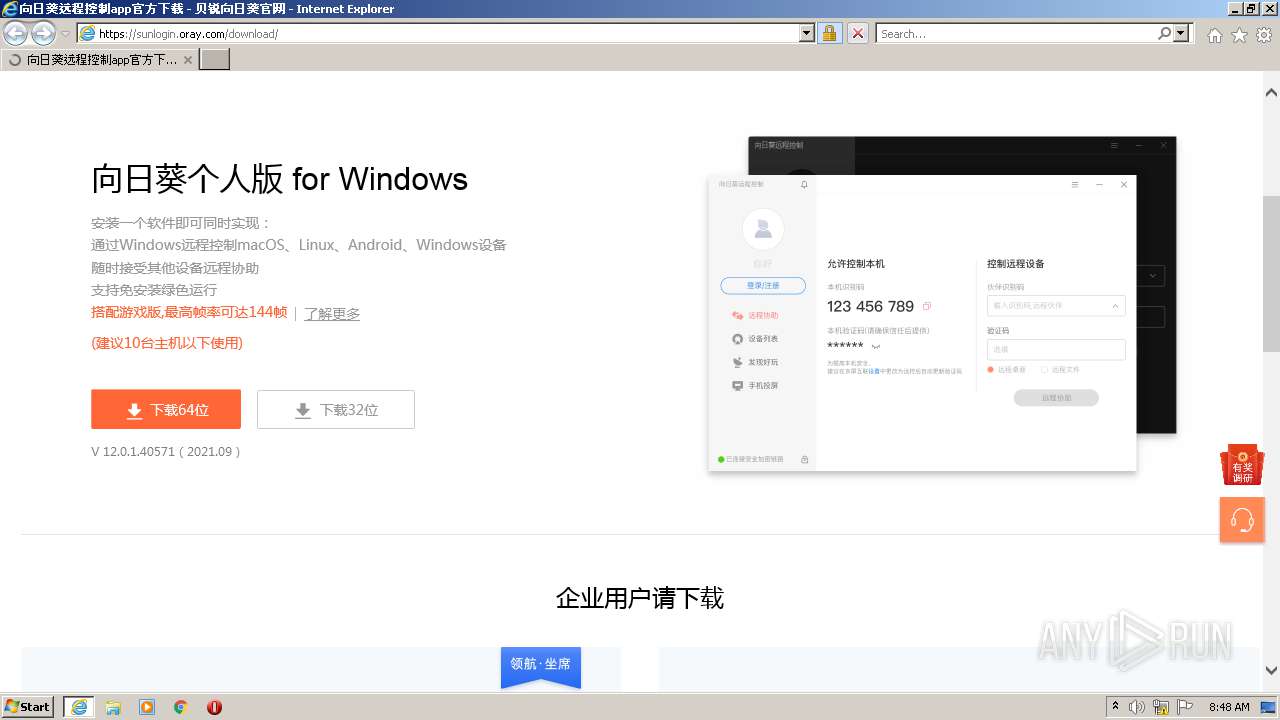The image size is (1280, 720).
Task: Open a new blank tab
Action: coord(215,60)
